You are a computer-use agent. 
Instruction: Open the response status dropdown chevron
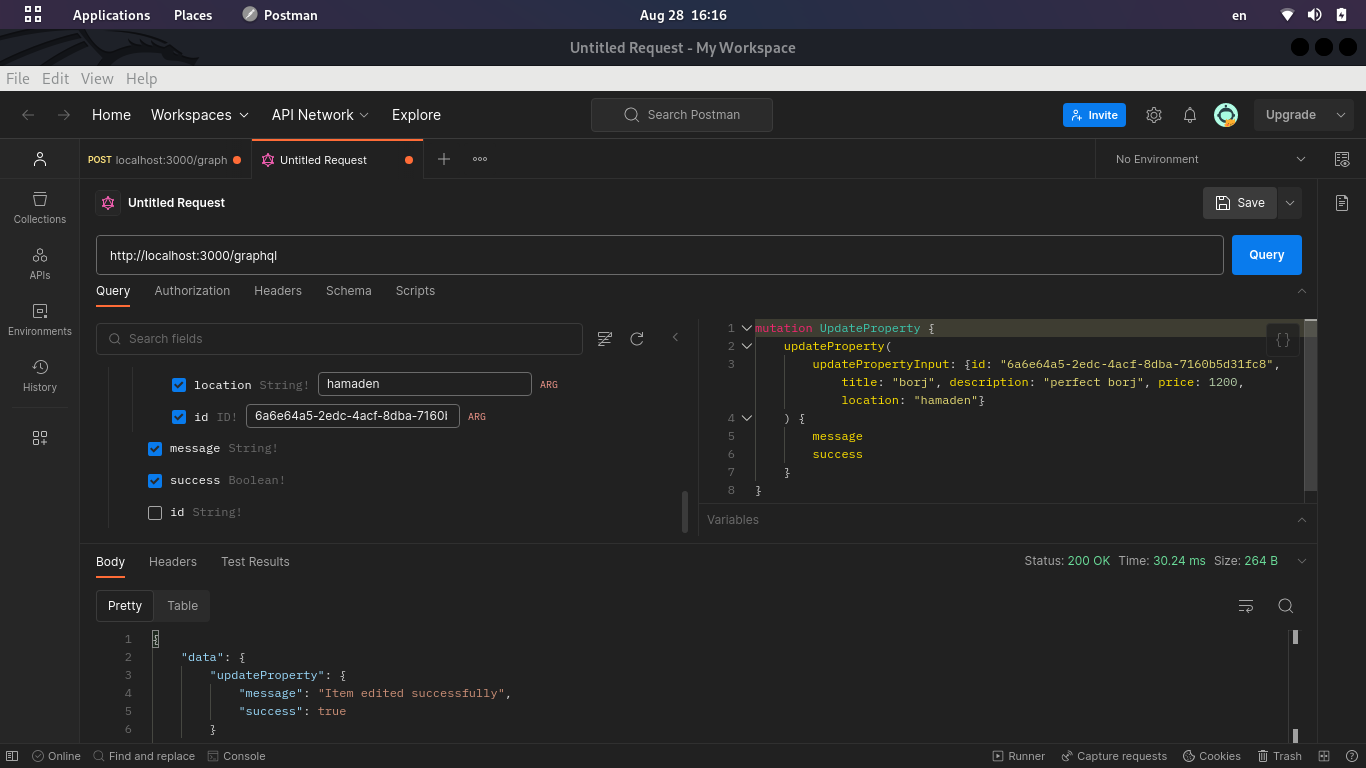tap(1302, 561)
